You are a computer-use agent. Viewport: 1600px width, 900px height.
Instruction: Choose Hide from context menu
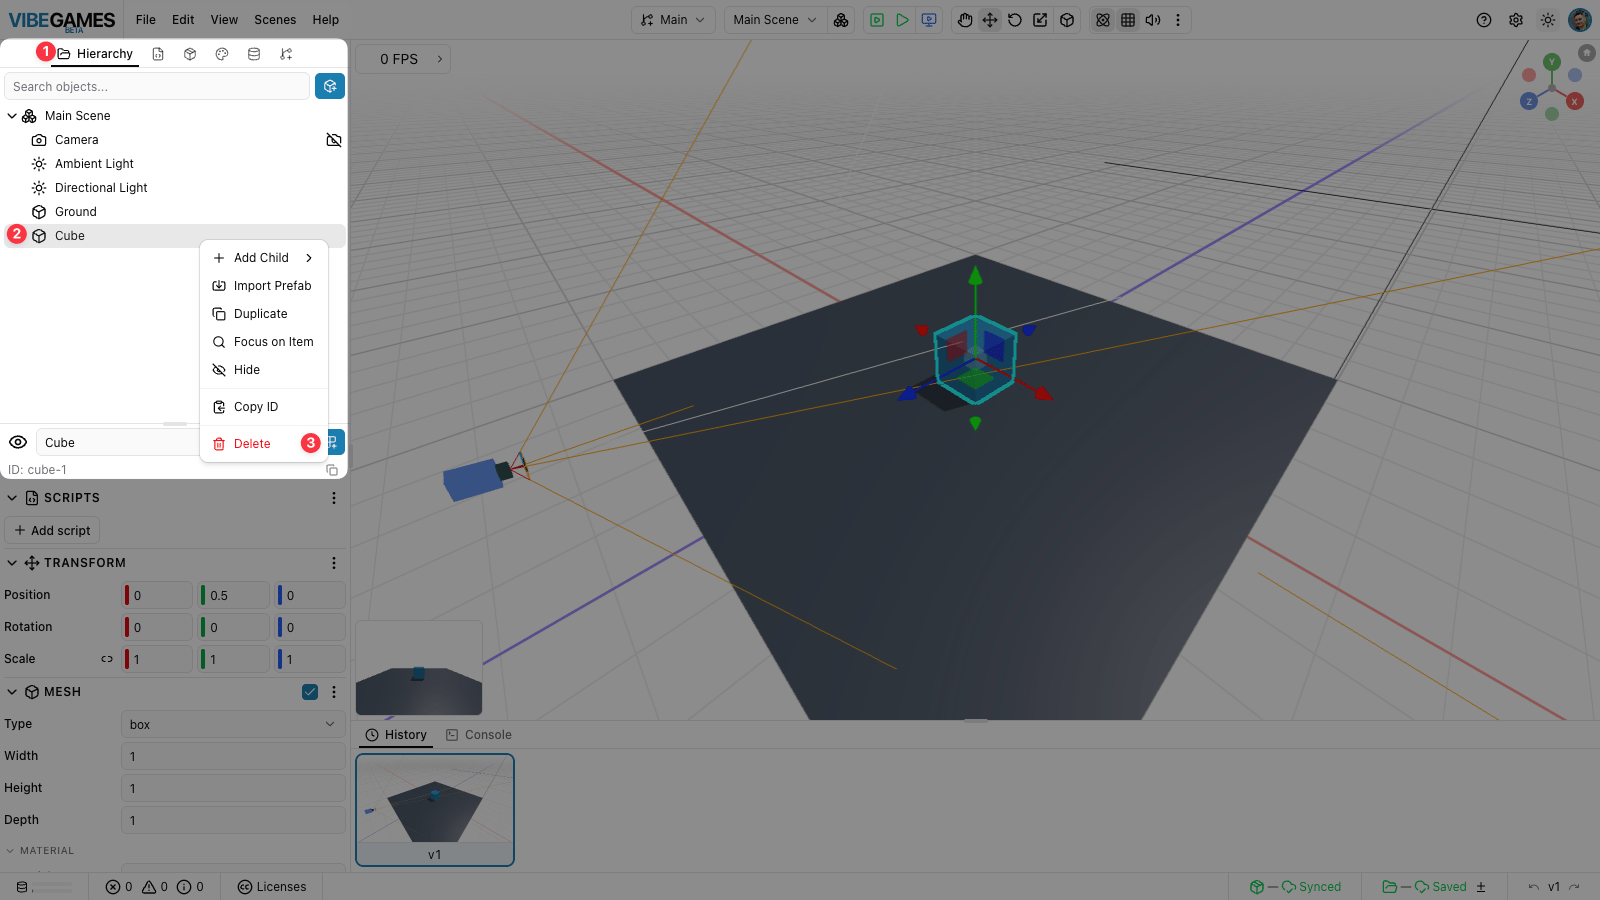pos(264,370)
